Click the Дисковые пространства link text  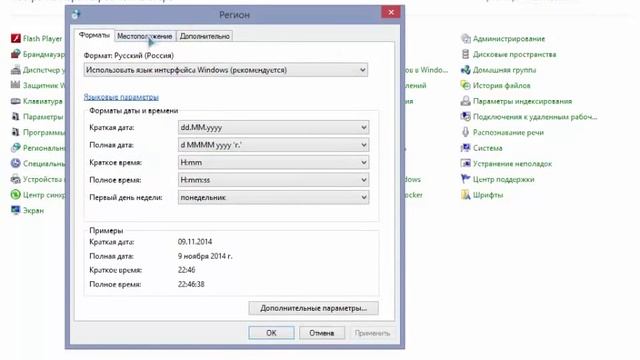click(x=515, y=54)
